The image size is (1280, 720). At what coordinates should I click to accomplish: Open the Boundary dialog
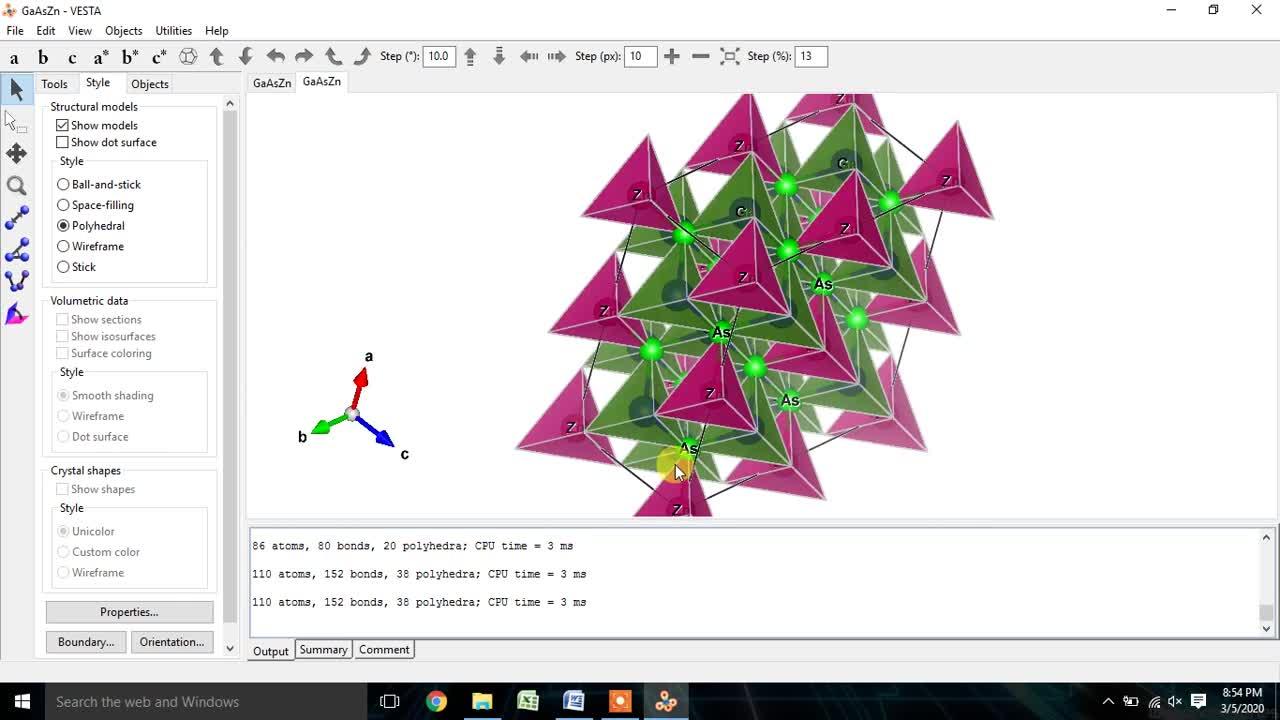coord(85,641)
